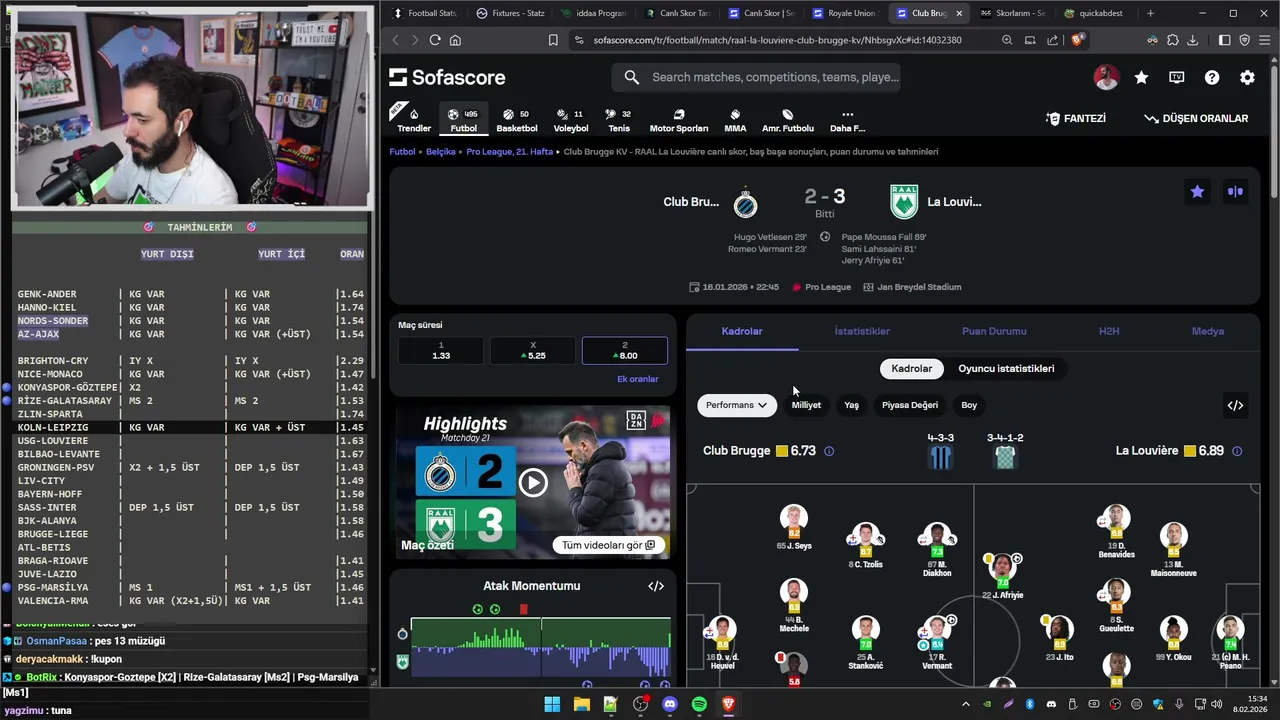The width and height of the screenshot is (1280, 720).
Task: Click the Pro League link under score
Action: pyautogui.click(x=828, y=287)
